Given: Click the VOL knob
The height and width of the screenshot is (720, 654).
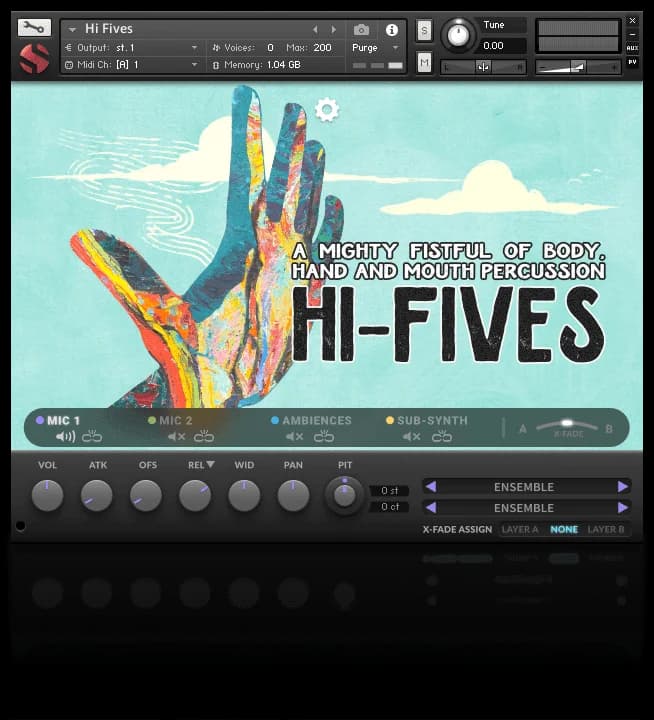Looking at the screenshot, I should pos(47,495).
